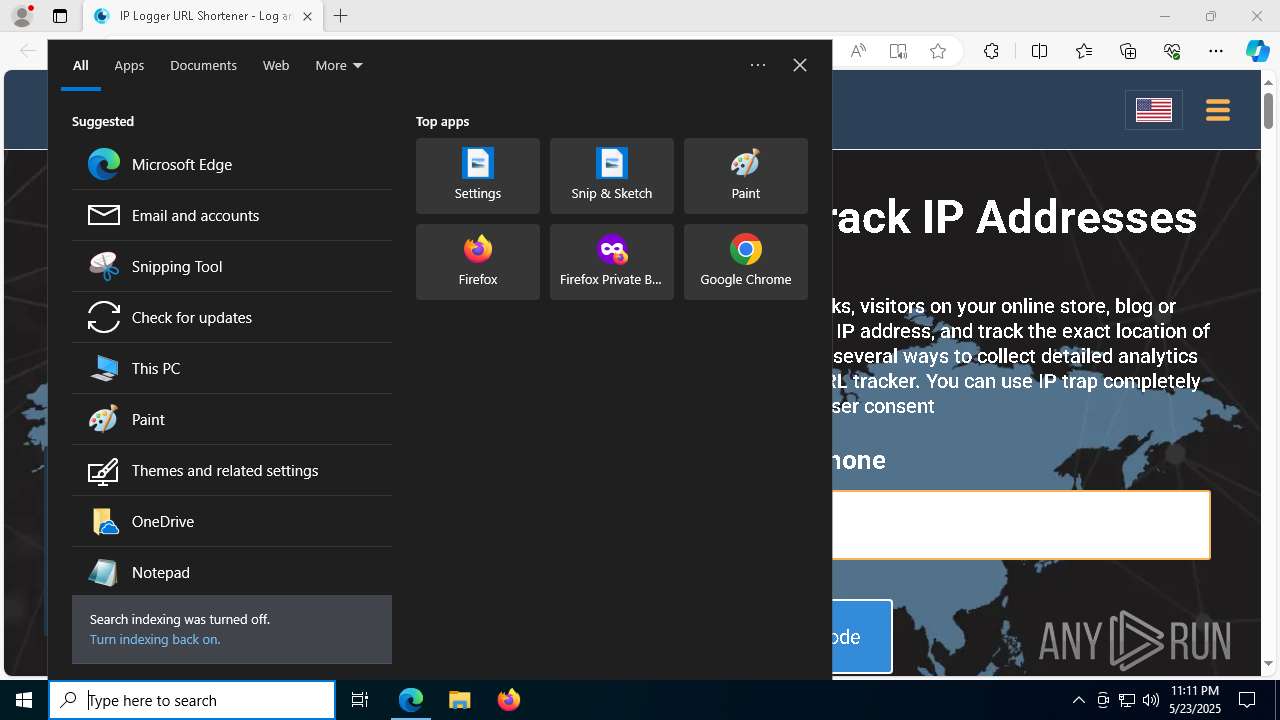Open Settings tile in Top apps

[478, 176]
